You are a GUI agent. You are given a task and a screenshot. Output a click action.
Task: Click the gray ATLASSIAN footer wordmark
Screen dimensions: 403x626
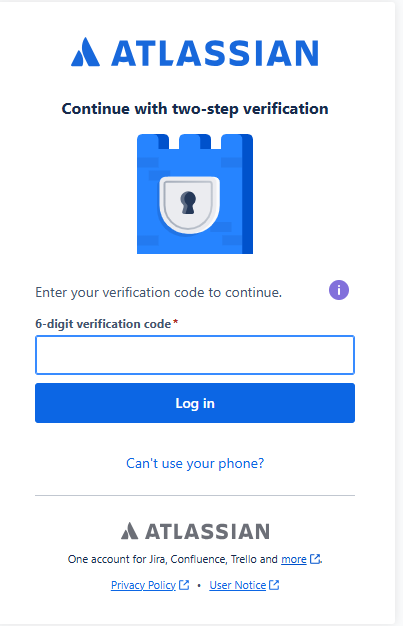point(207,531)
